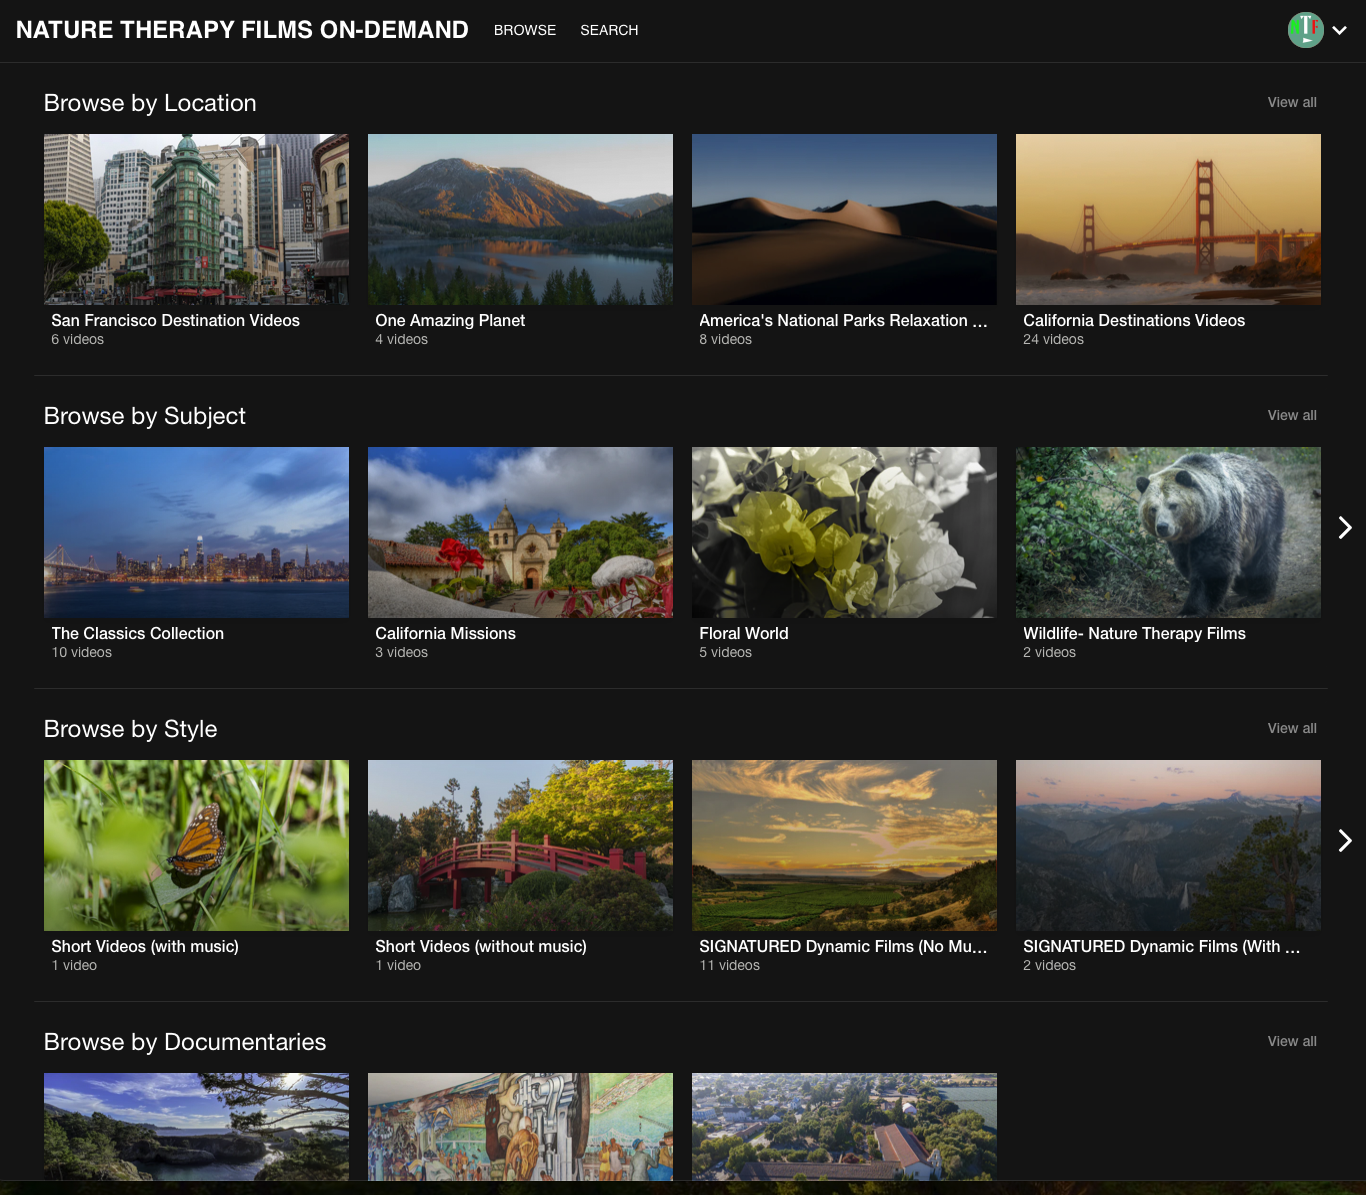This screenshot has width=1366, height=1195.
Task: Advance Browse by Style row with right arrow
Action: 1344,840
